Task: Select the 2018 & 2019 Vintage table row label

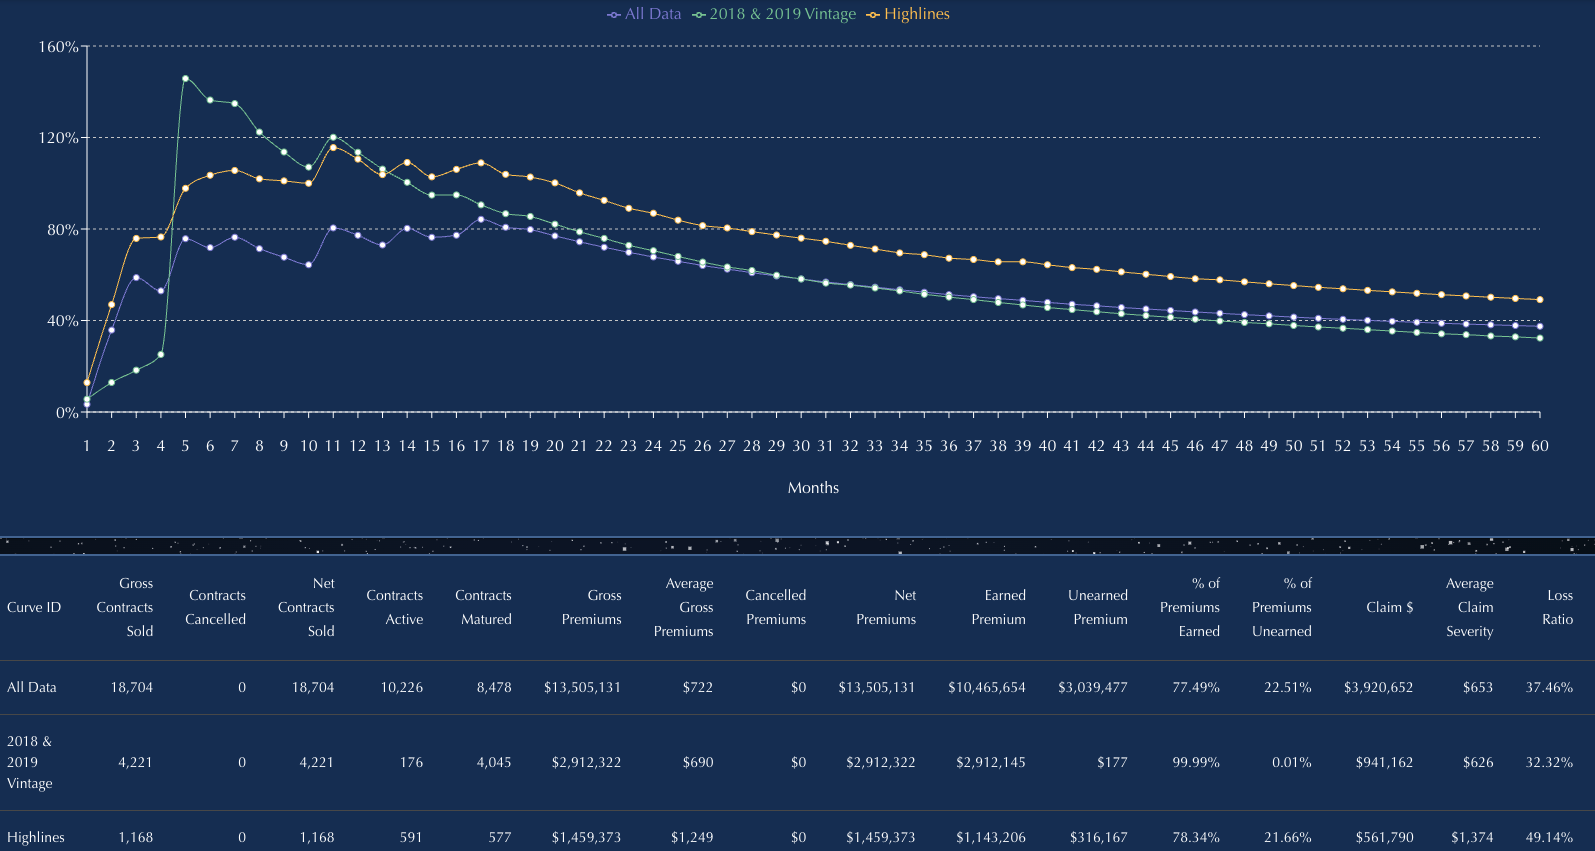Action: (30, 762)
